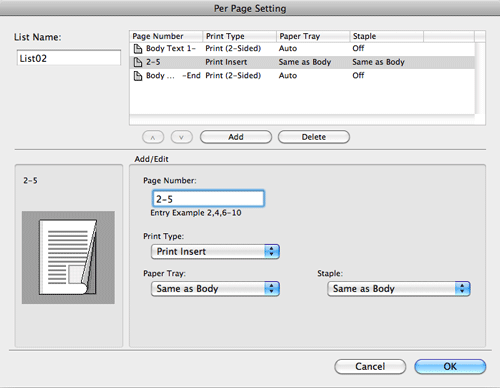This screenshot has width=500, height=388.
Task: Click the Page Number field containing 2-5
Action: [209, 199]
